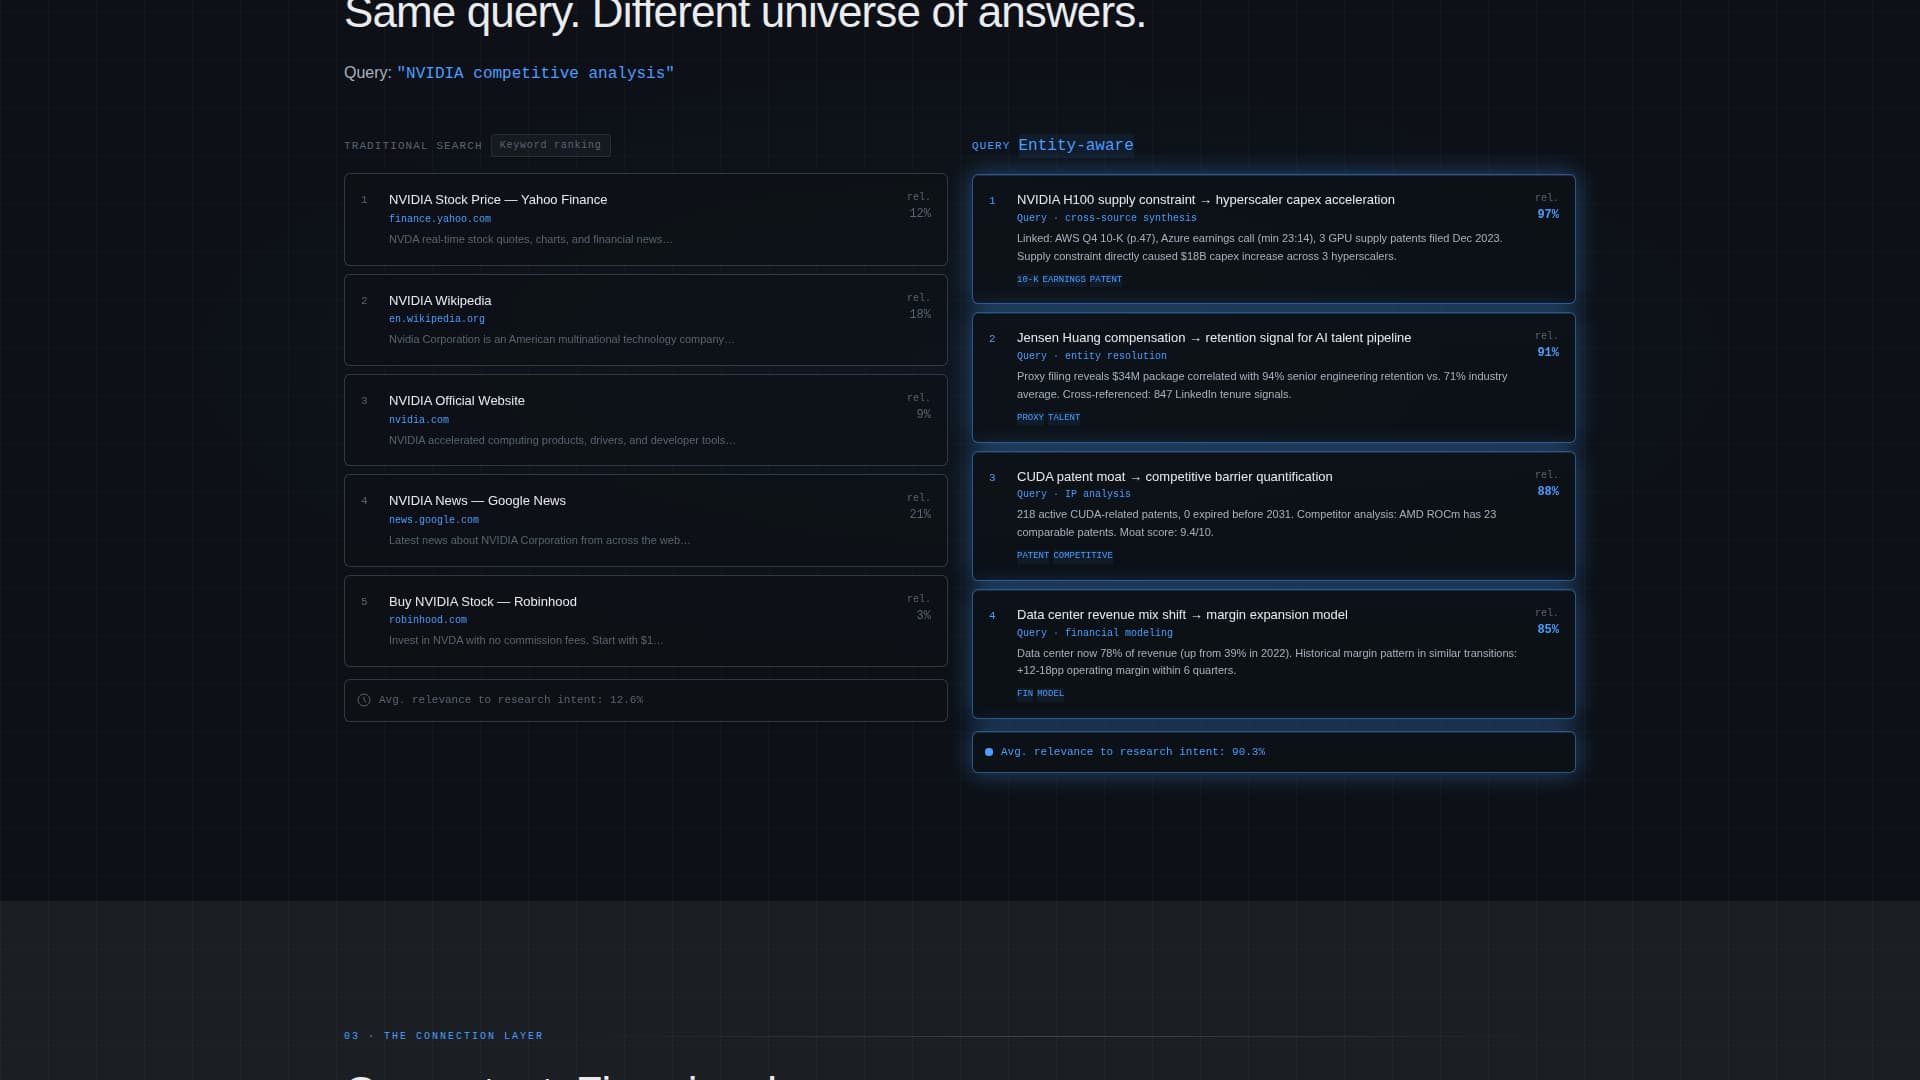Image resolution: width=1920 pixels, height=1080 pixels.
Task: Open the NVIDIA Wikipedia result title
Action: point(440,301)
